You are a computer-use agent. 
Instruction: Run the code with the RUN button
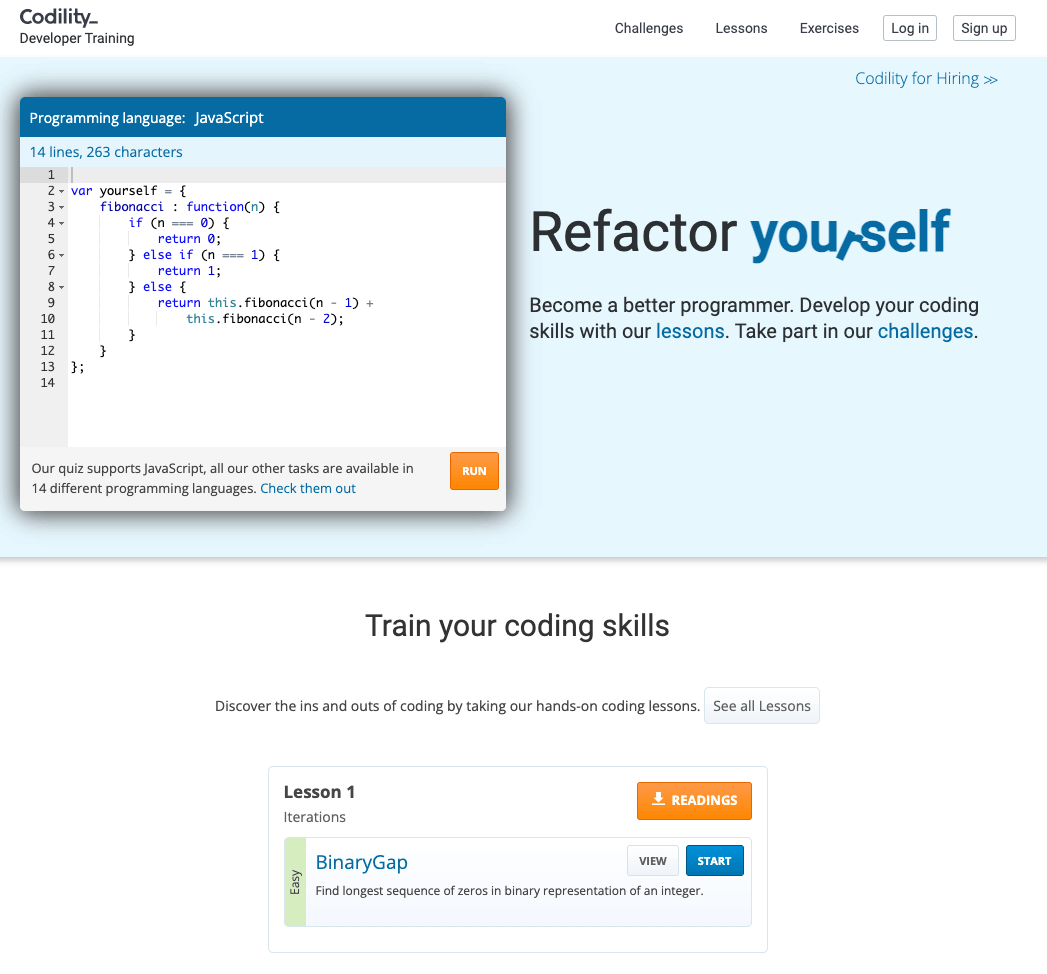coord(474,471)
